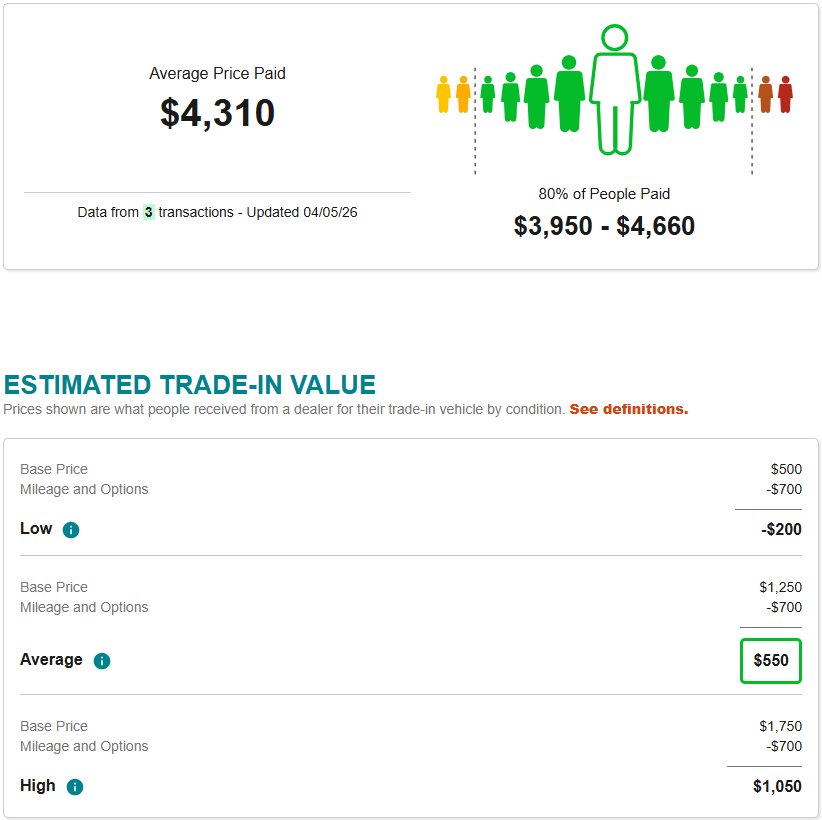The image size is (822, 820).
Task: Click the highlighted $550 average value box
Action: 771,660
